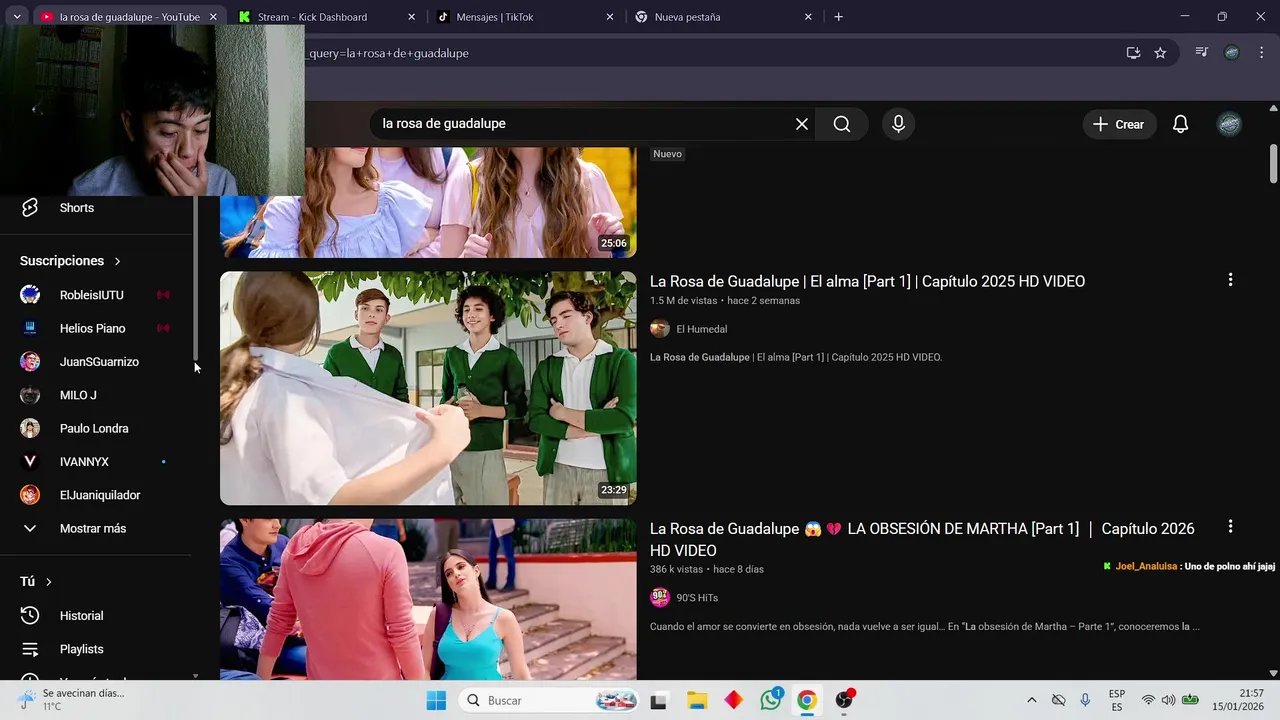This screenshot has width=1280, height=720.
Task: Visit El Humedal channel
Action: tap(701, 329)
